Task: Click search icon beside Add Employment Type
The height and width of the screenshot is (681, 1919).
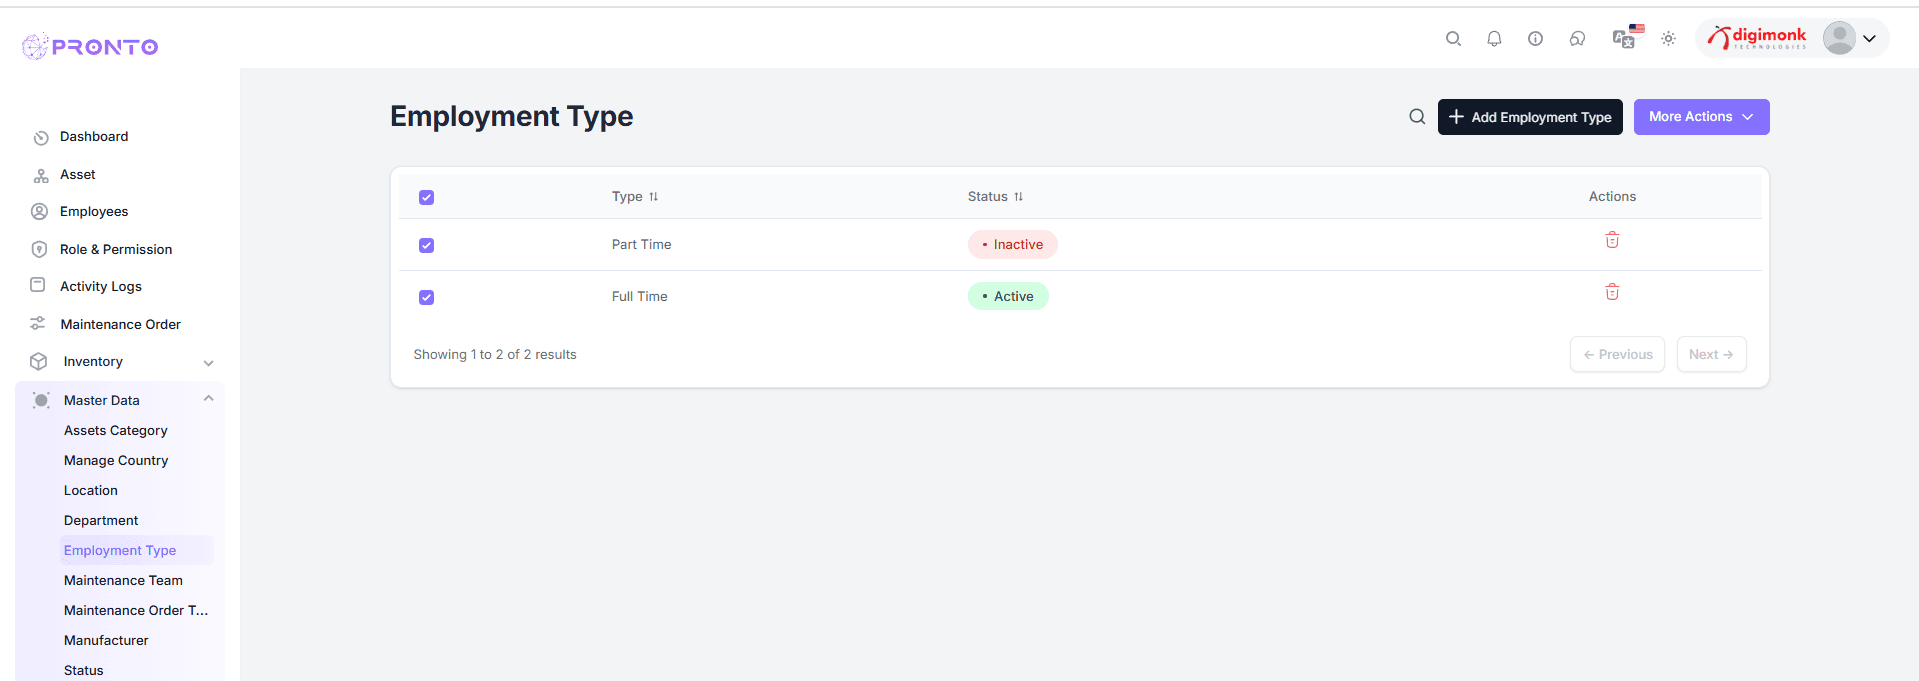Action: (x=1417, y=117)
